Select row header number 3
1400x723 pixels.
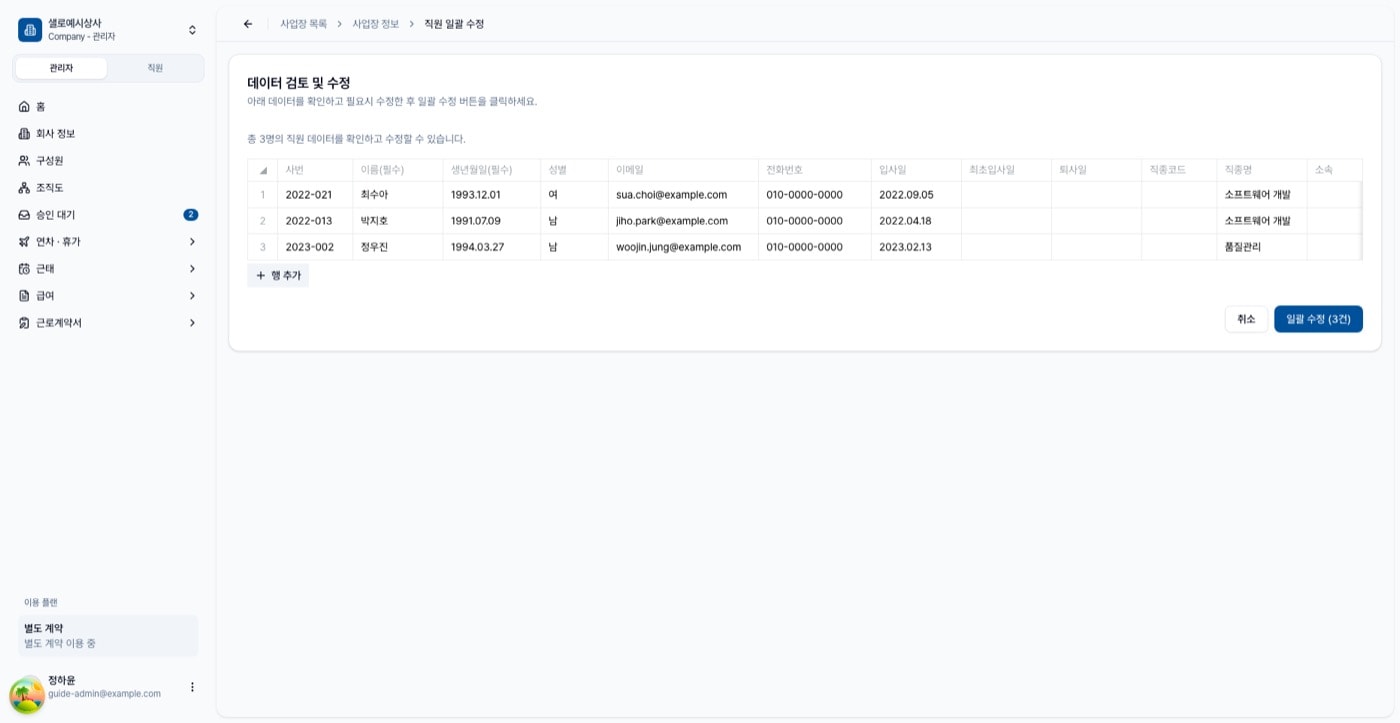[263, 247]
